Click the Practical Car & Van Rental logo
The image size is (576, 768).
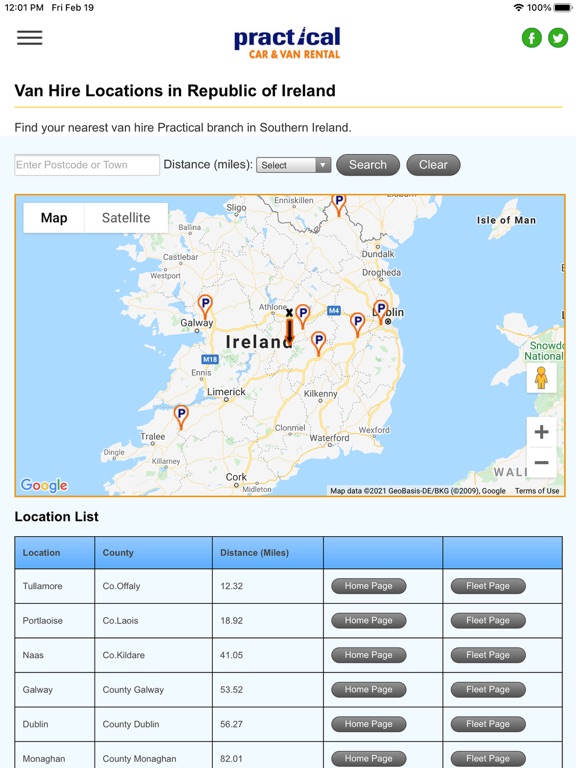point(288,43)
